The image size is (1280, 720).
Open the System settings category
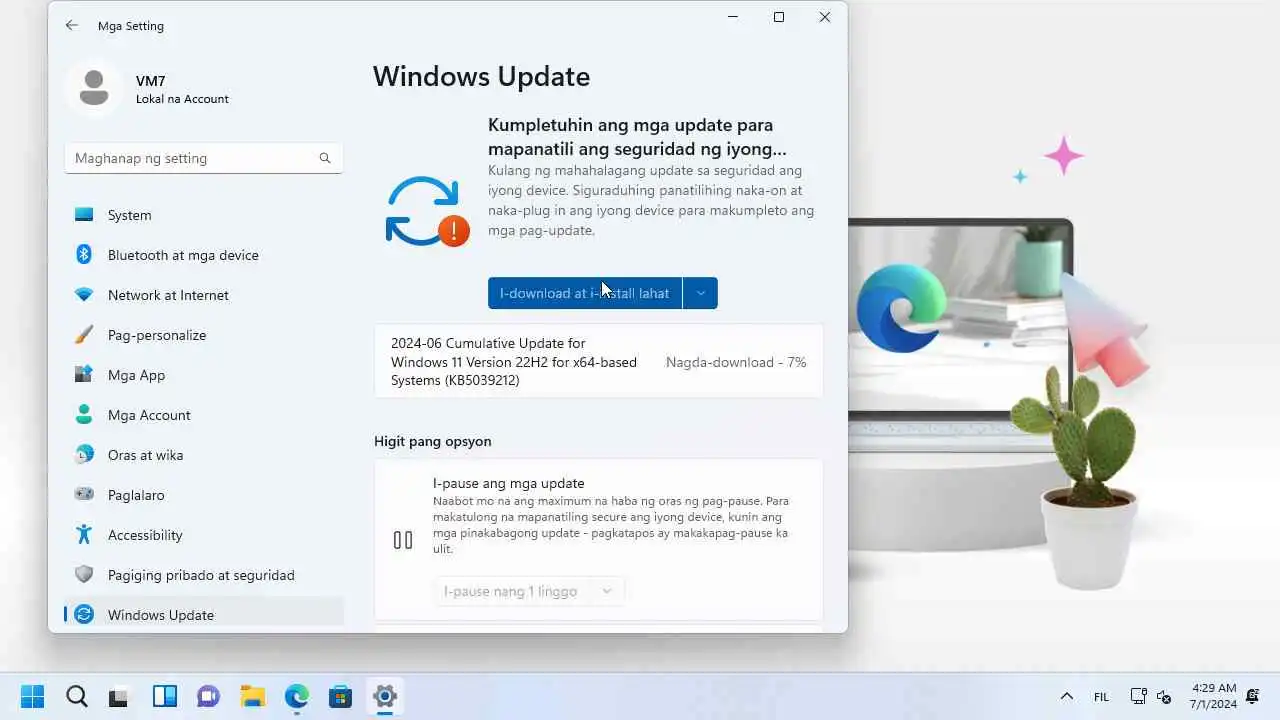[204, 215]
